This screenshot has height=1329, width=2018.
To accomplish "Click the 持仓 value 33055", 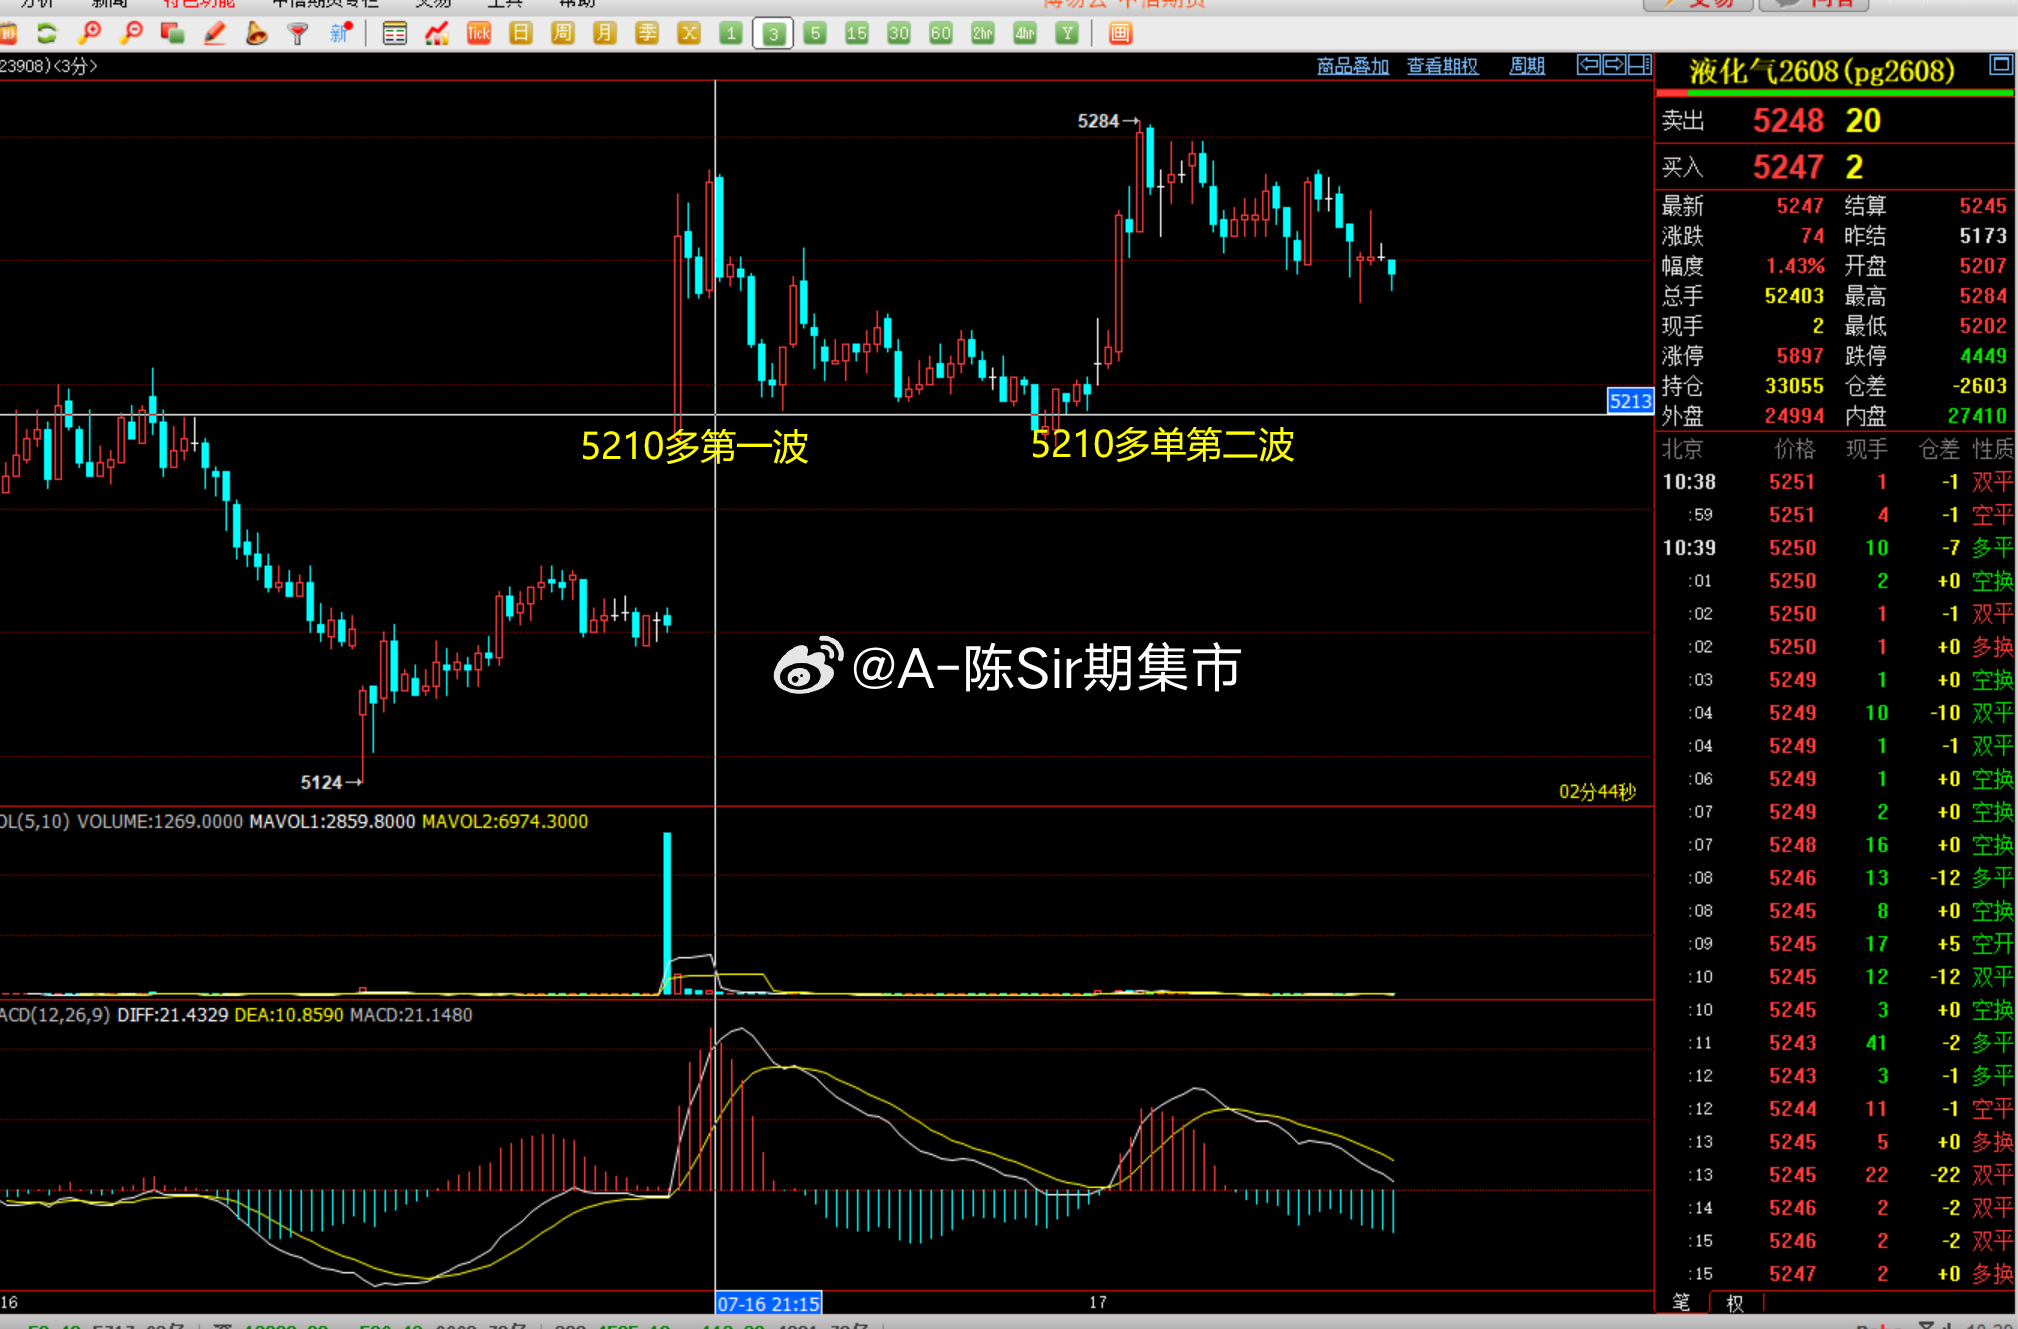I will pos(1794,386).
